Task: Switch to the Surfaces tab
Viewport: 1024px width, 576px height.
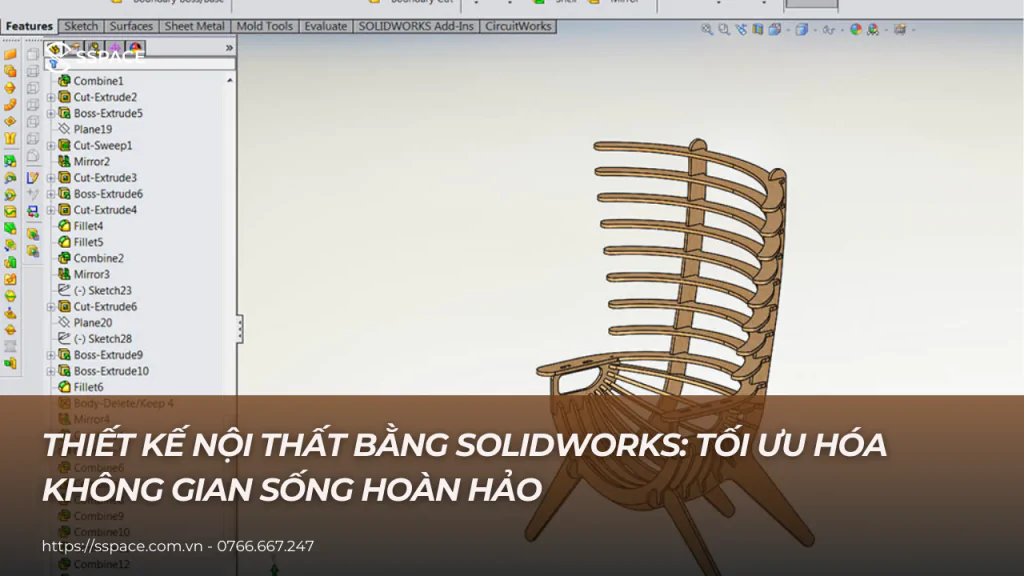Action: click(x=131, y=26)
